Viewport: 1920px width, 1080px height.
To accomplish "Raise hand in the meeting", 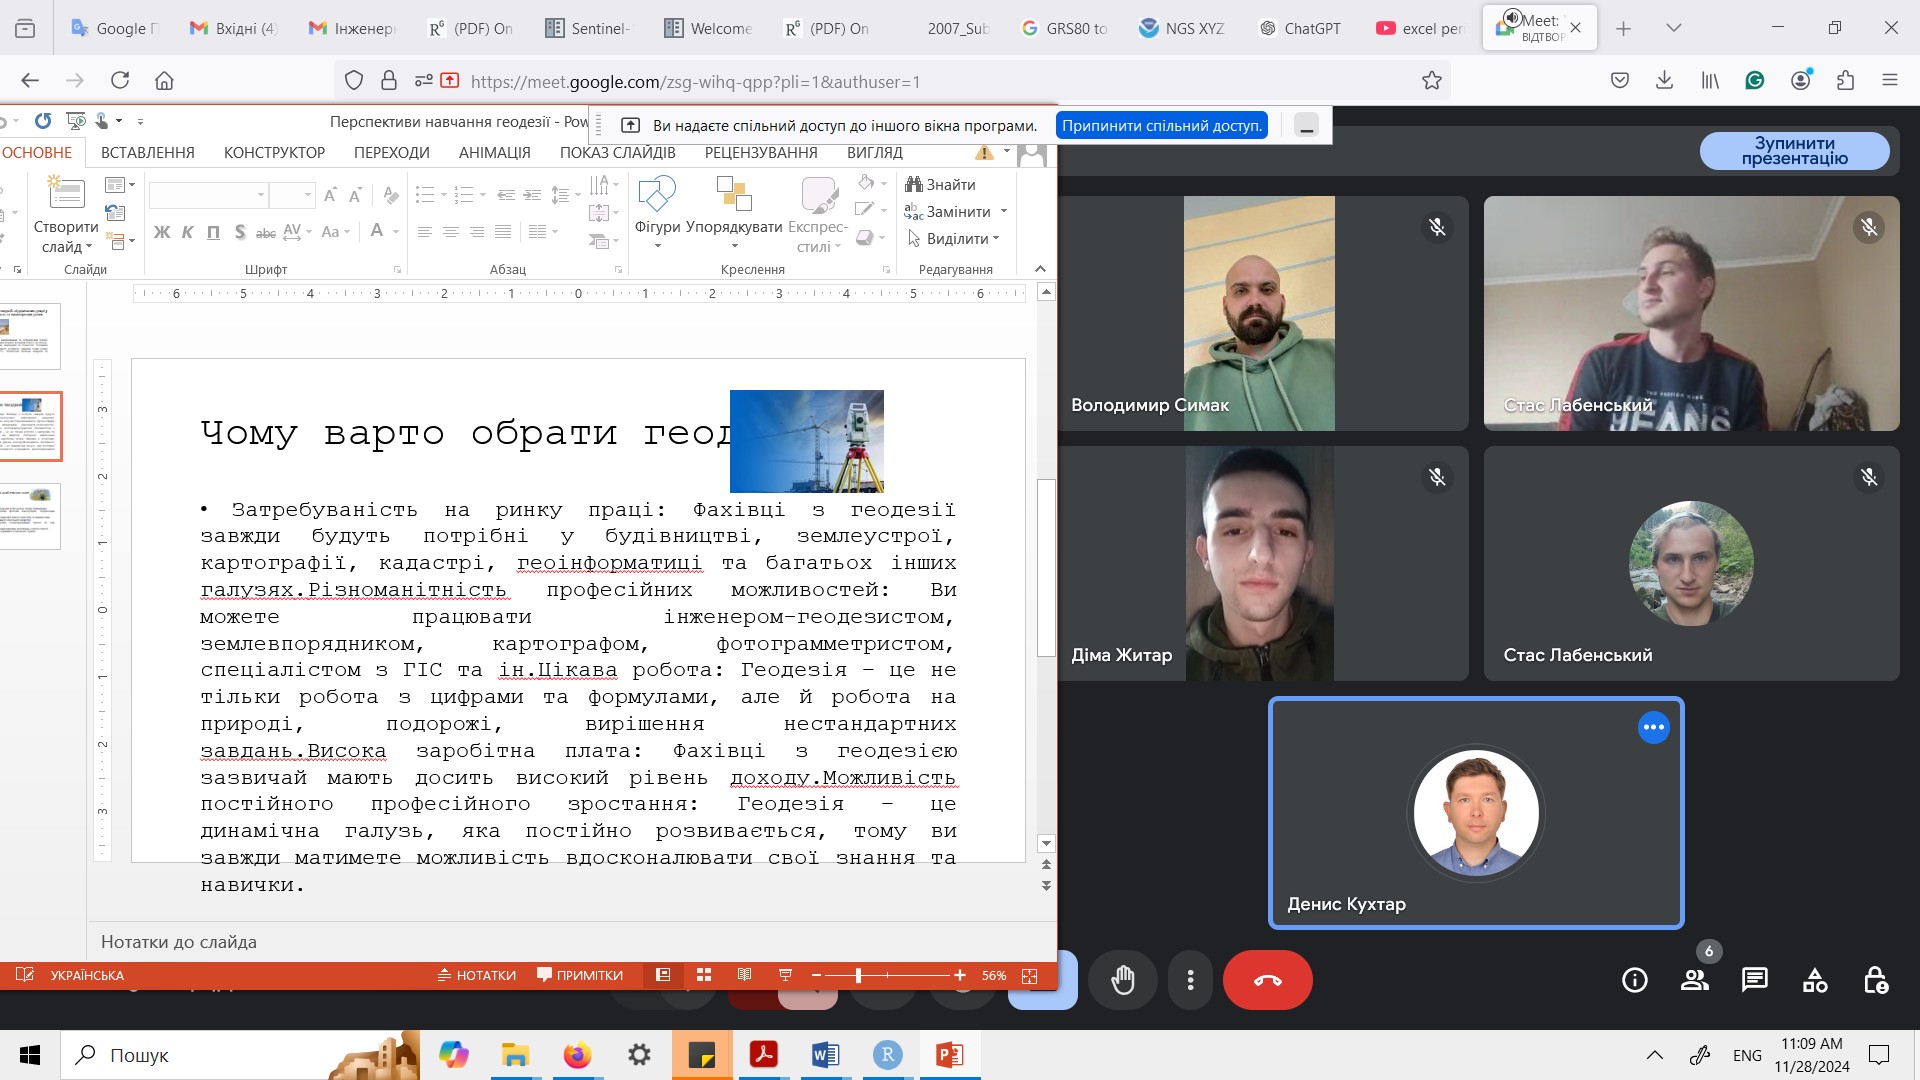I will pos(1122,980).
